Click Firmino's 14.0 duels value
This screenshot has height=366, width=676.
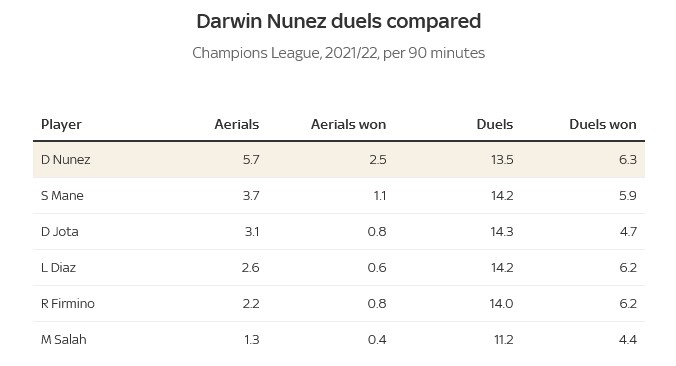(x=501, y=303)
